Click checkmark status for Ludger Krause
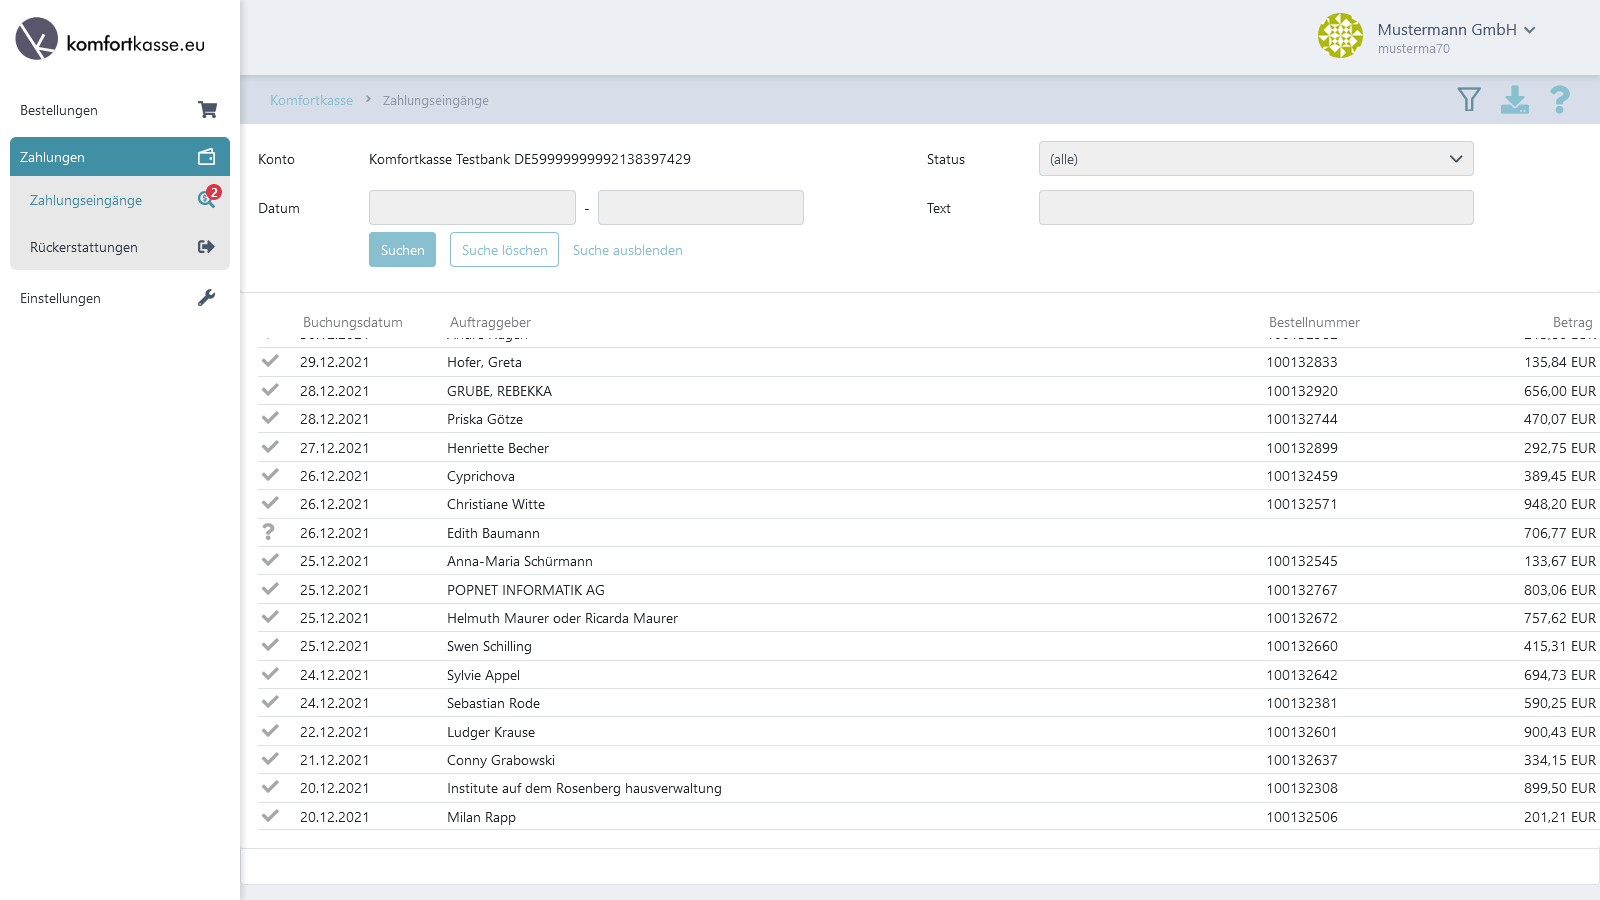Screen dimensions: 1600x900 (x=270, y=731)
